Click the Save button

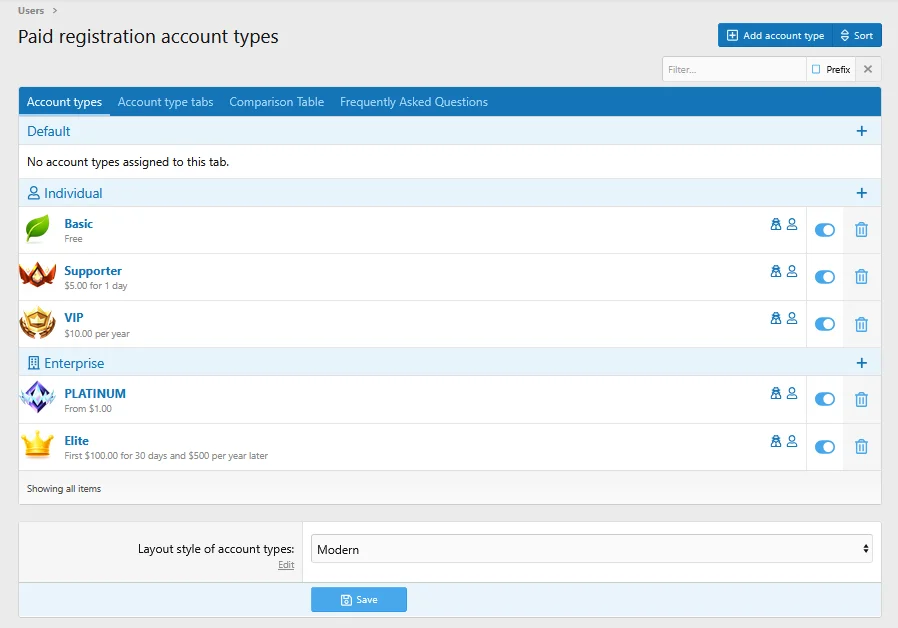click(359, 599)
